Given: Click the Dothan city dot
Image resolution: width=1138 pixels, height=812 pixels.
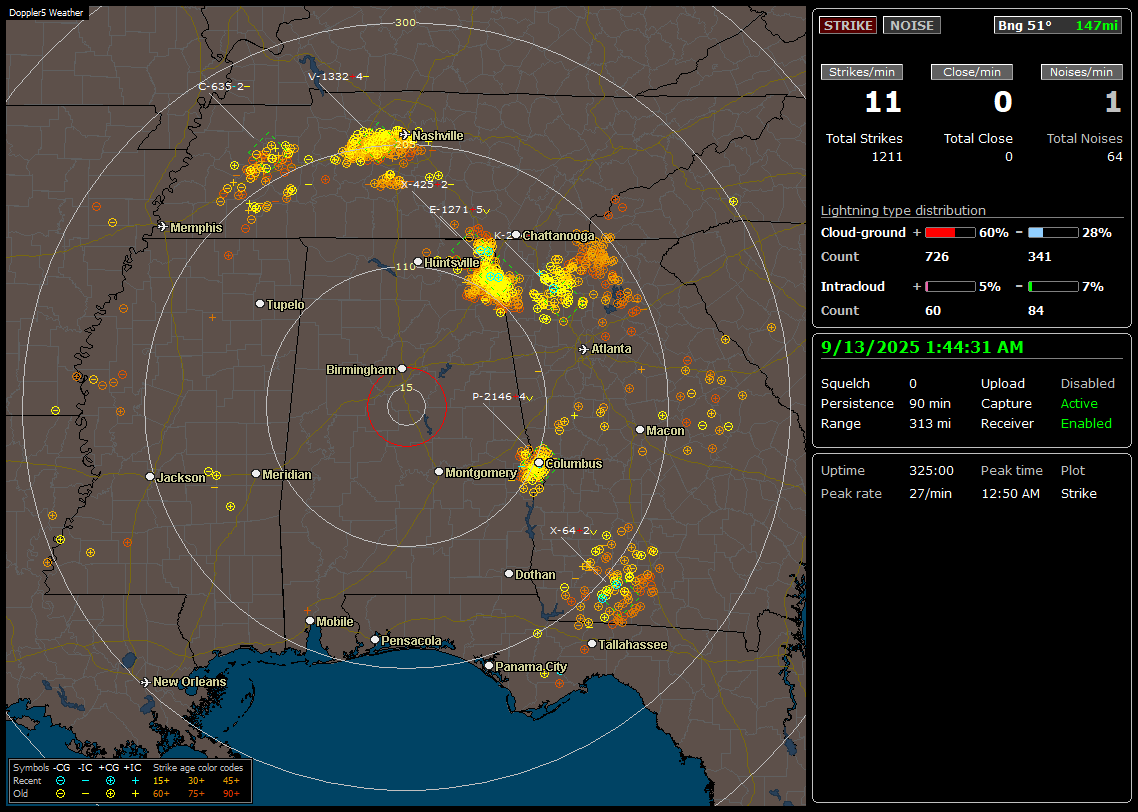Looking at the screenshot, I should [x=509, y=573].
